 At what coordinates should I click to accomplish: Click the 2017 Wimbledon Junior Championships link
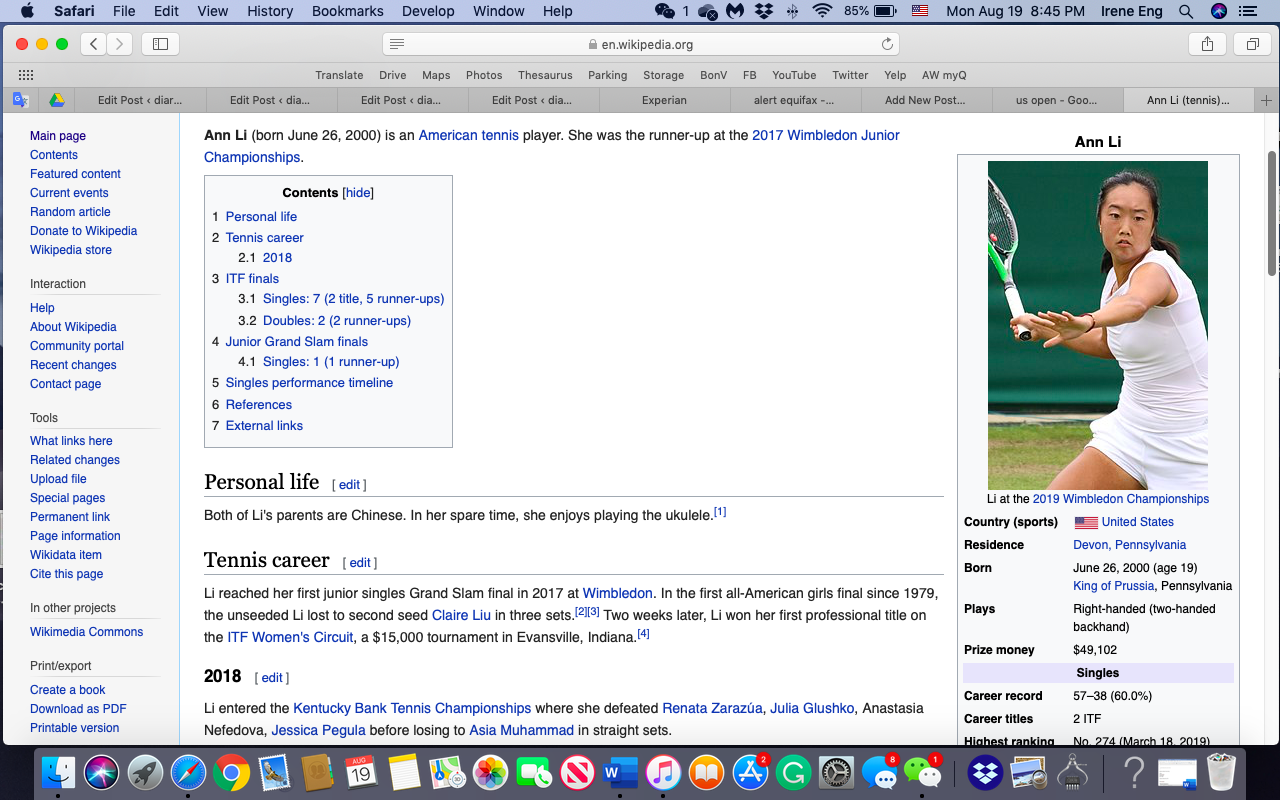[x=825, y=135]
